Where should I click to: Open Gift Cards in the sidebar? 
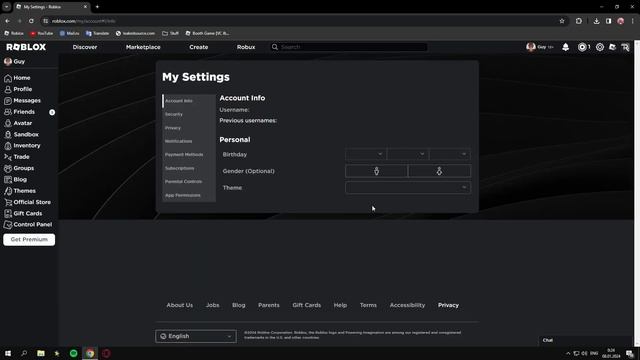pyautogui.click(x=23, y=213)
